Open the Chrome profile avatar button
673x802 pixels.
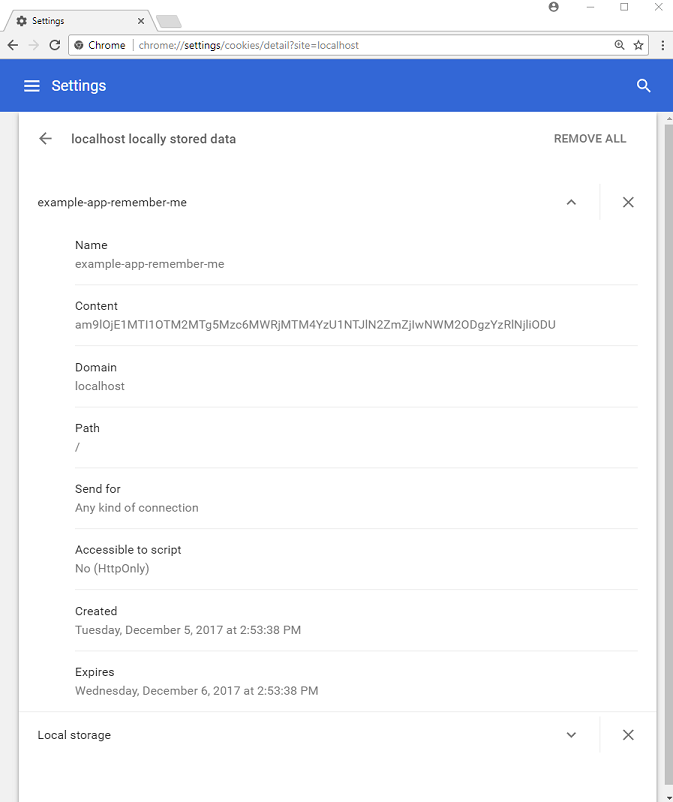pyautogui.click(x=554, y=7)
